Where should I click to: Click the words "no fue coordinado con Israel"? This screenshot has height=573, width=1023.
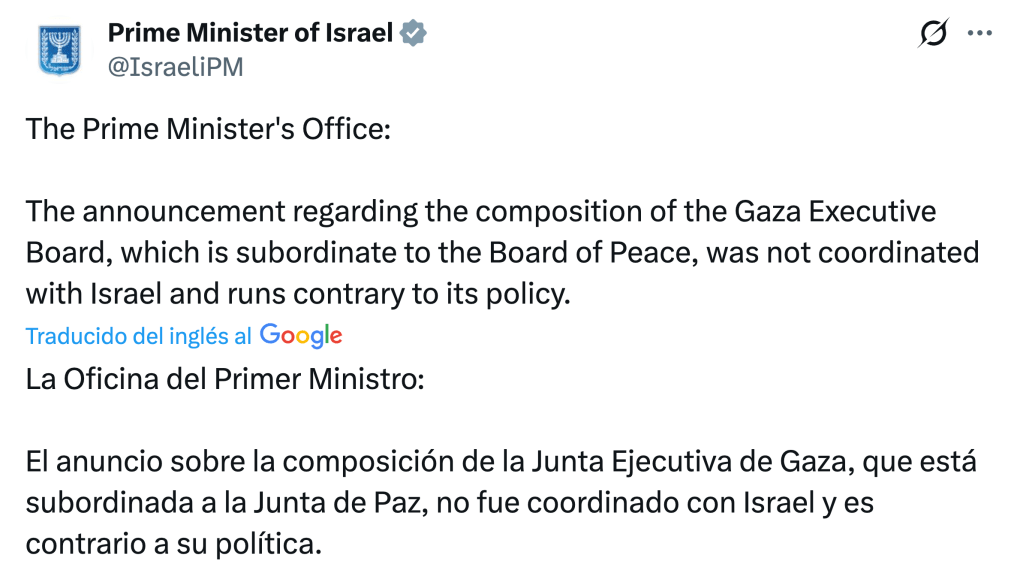pos(627,503)
